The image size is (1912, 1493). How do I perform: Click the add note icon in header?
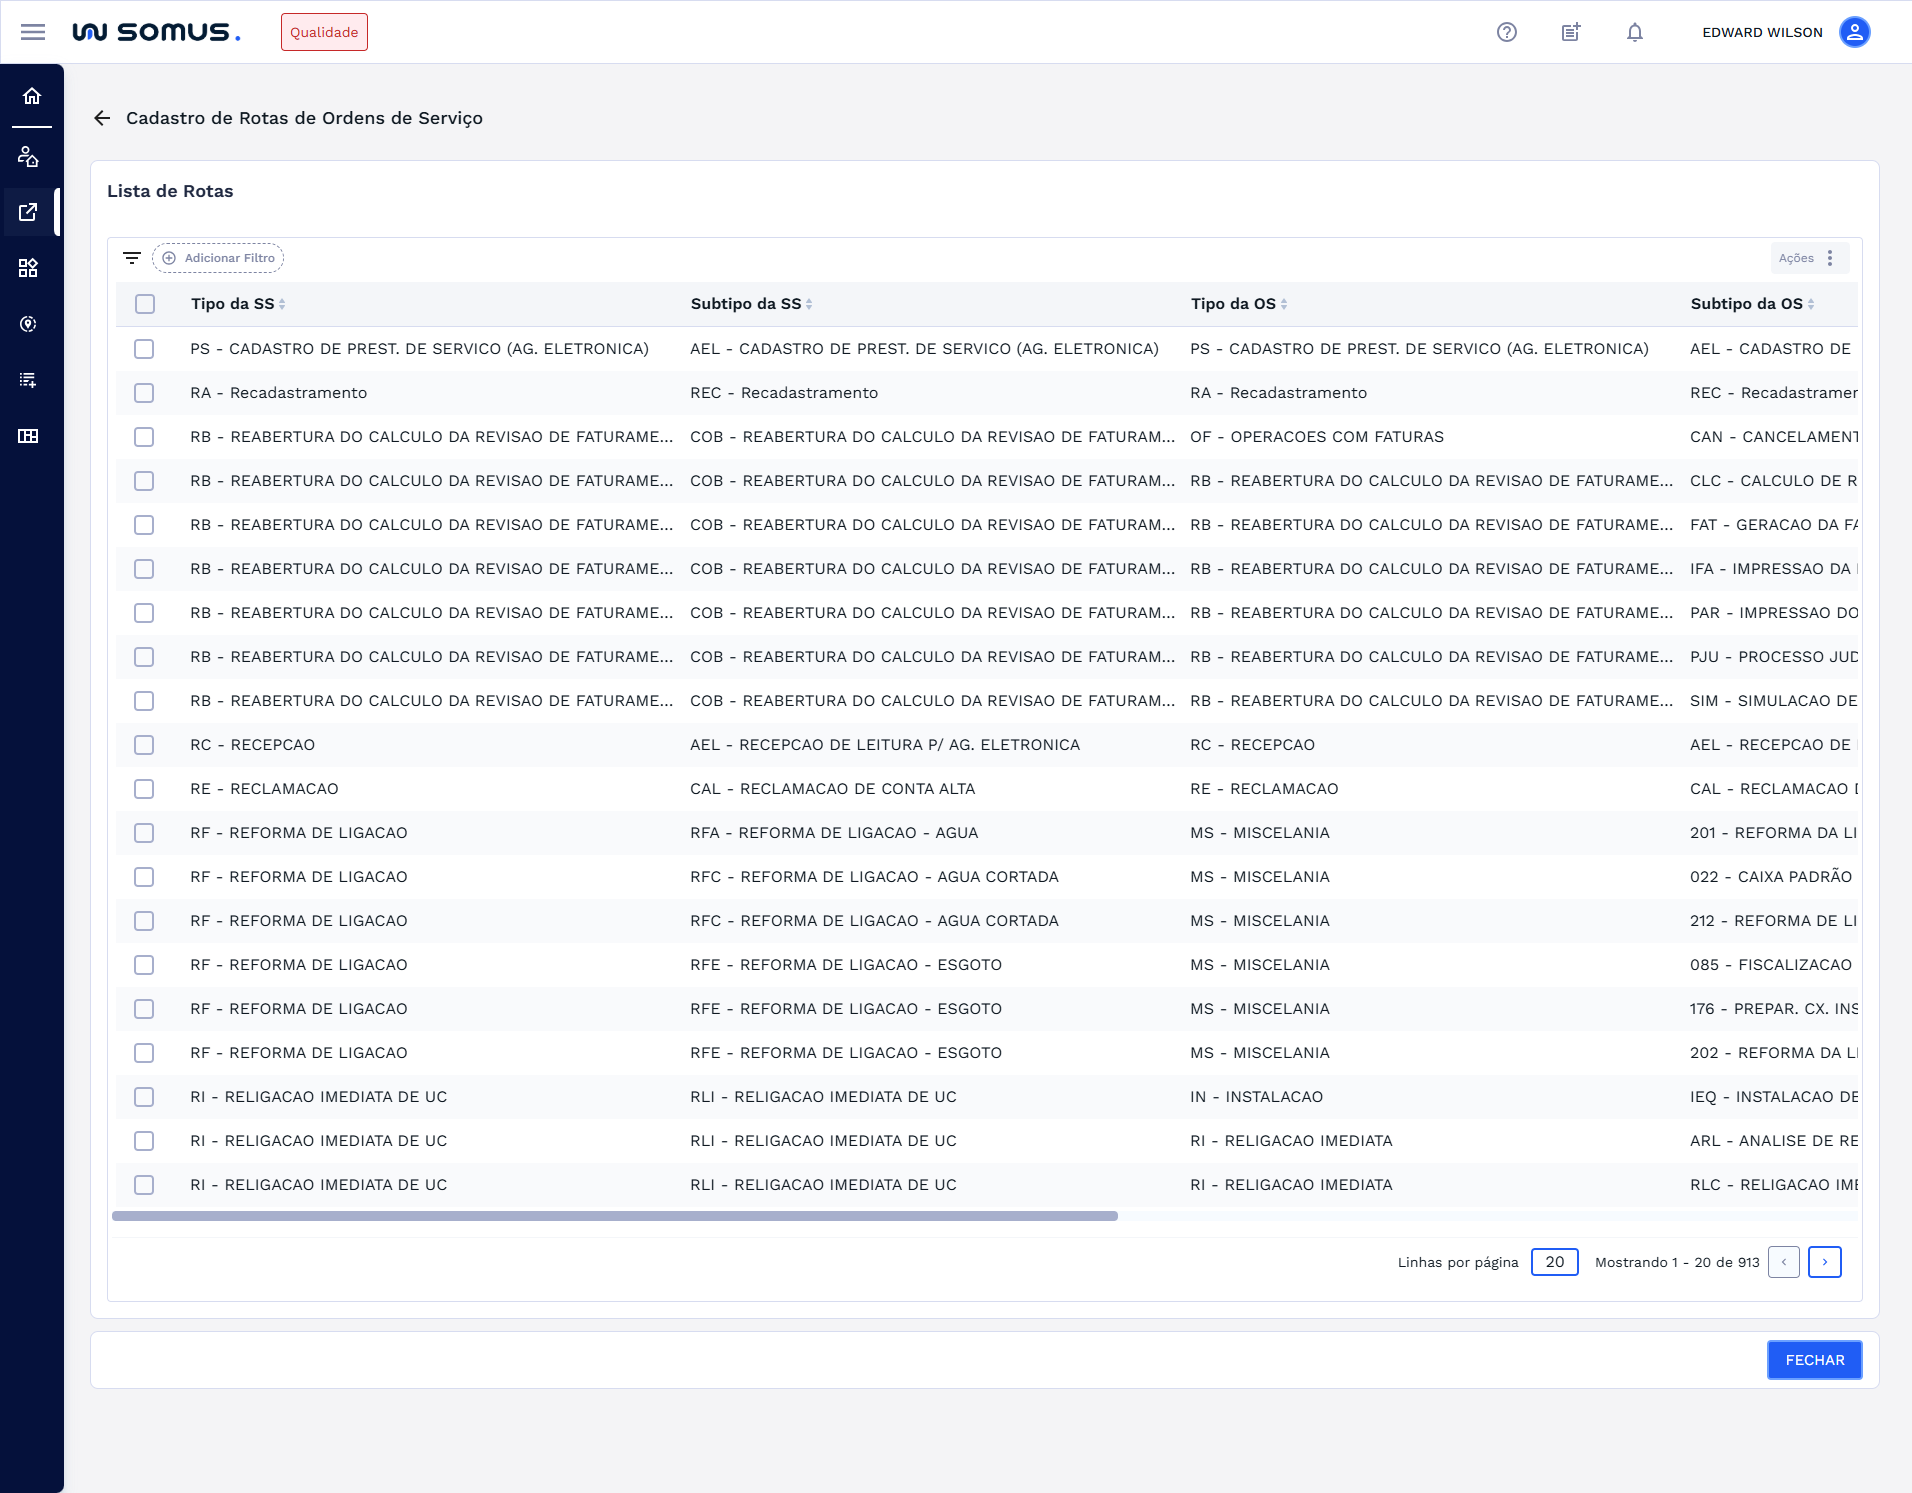click(x=1570, y=32)
